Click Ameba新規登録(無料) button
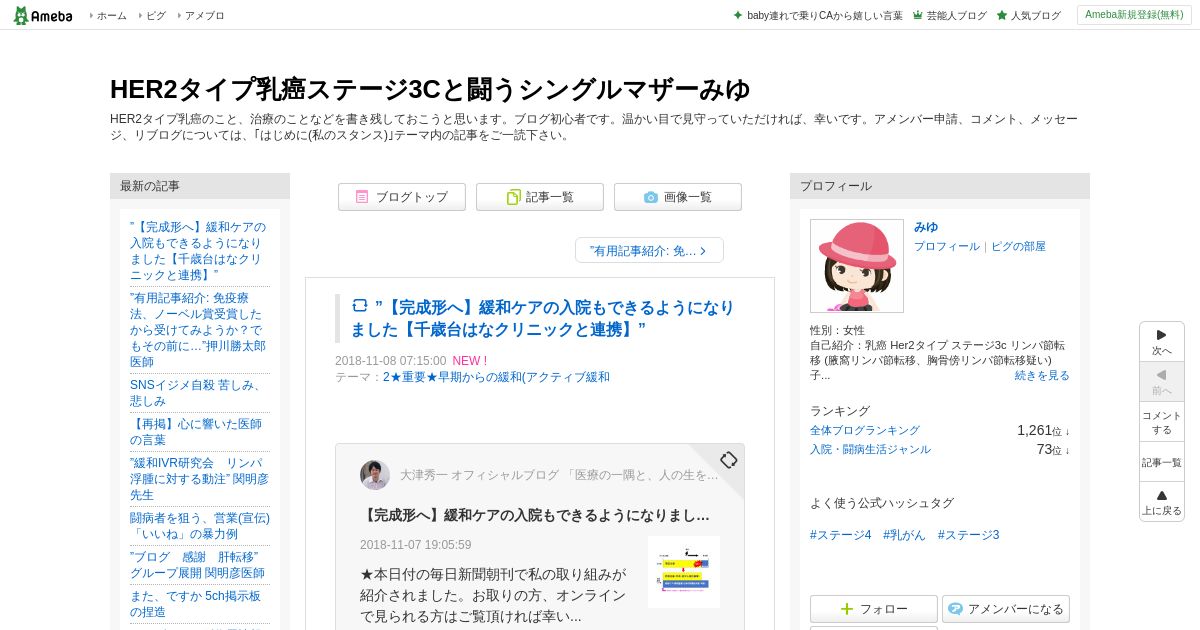Viewport: 1200px width, 630px height. [1134, 15]
